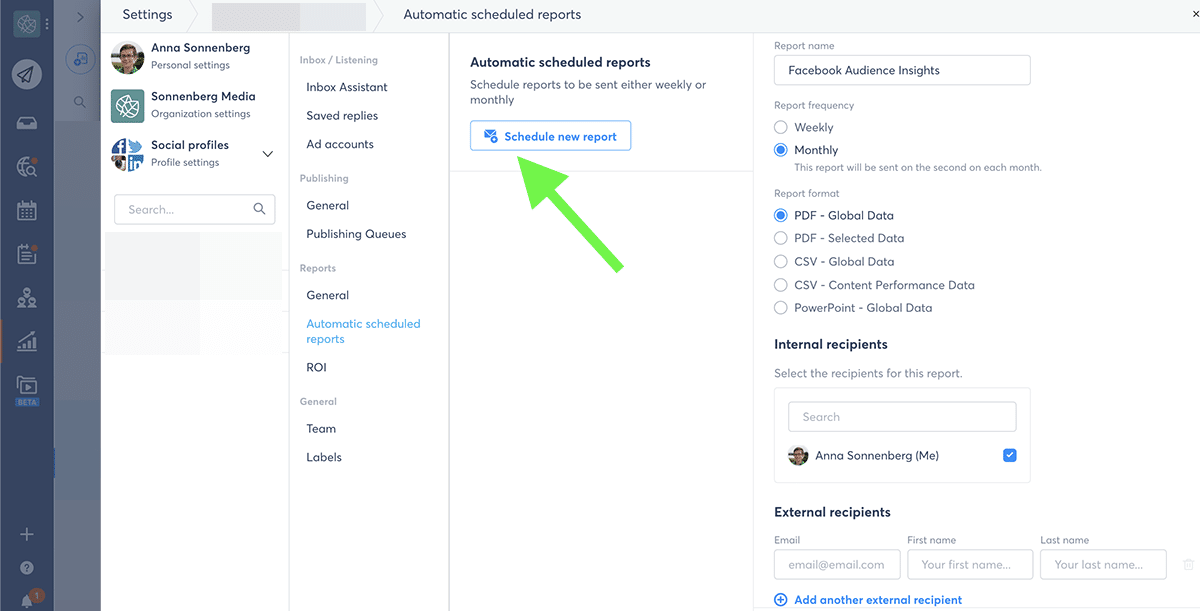
Task: Click the paper plane publish icon
Action: (x=27, y=75)
